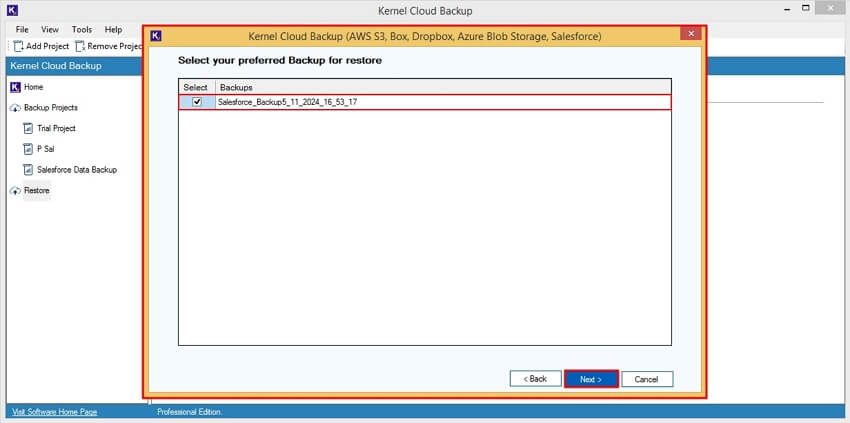Minimize the main Kernel Cloud Backup window
Viewport: 850px width, 423px height.
click(785, 9)
